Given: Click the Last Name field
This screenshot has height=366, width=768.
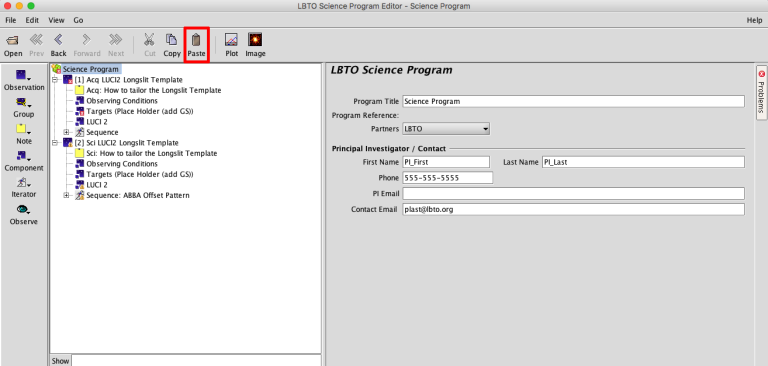Looking at the screenshot, I should point(643,162).
